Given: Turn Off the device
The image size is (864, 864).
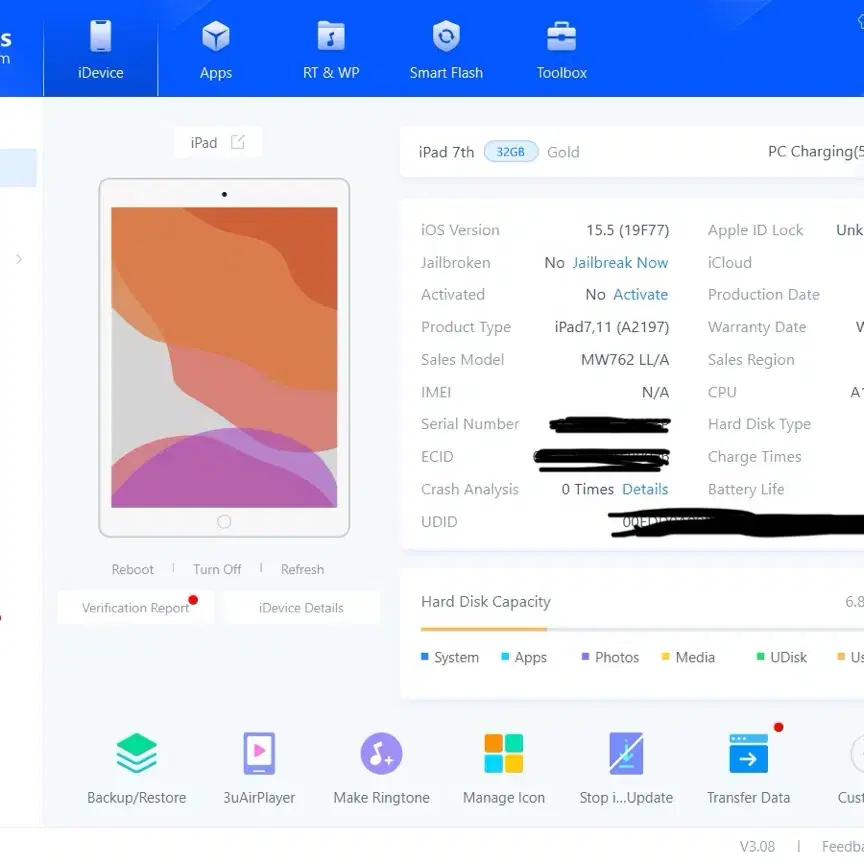Looking at the screenshot, I should 217,569.
